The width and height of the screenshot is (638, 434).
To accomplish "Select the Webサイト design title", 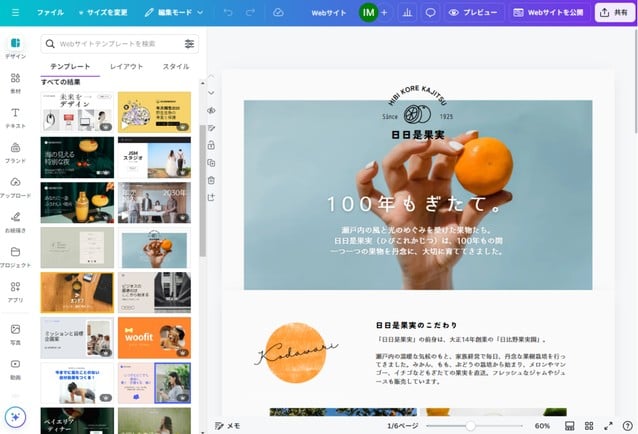I will tap(329, 13).
